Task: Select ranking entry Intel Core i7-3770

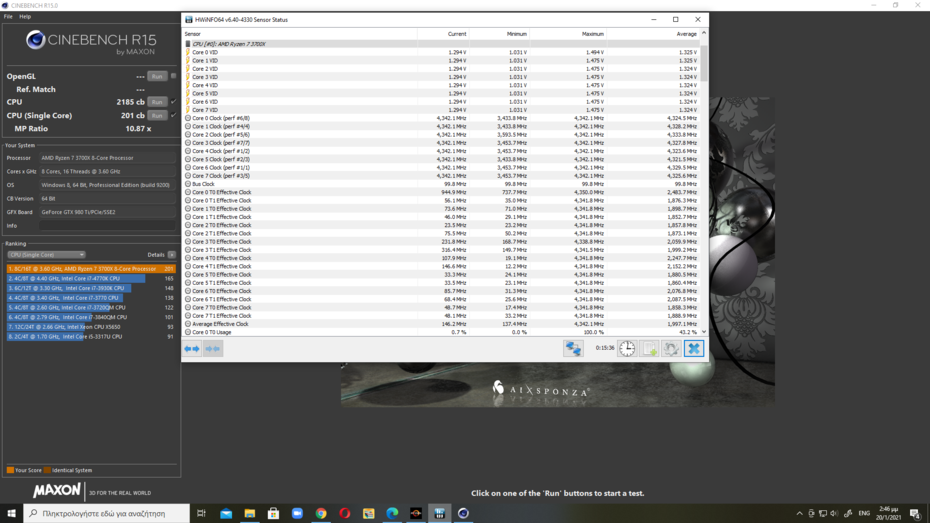Action: coord(91,298)
